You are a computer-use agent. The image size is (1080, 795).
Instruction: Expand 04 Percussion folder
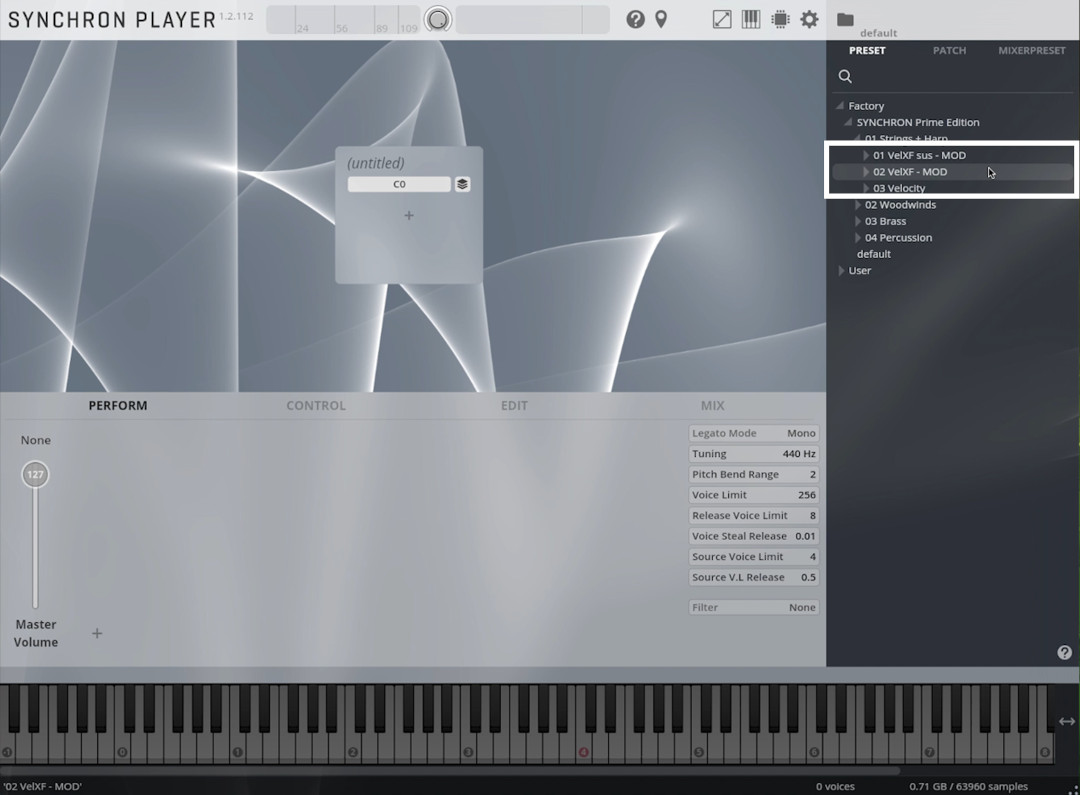click(x=858, y=238)
